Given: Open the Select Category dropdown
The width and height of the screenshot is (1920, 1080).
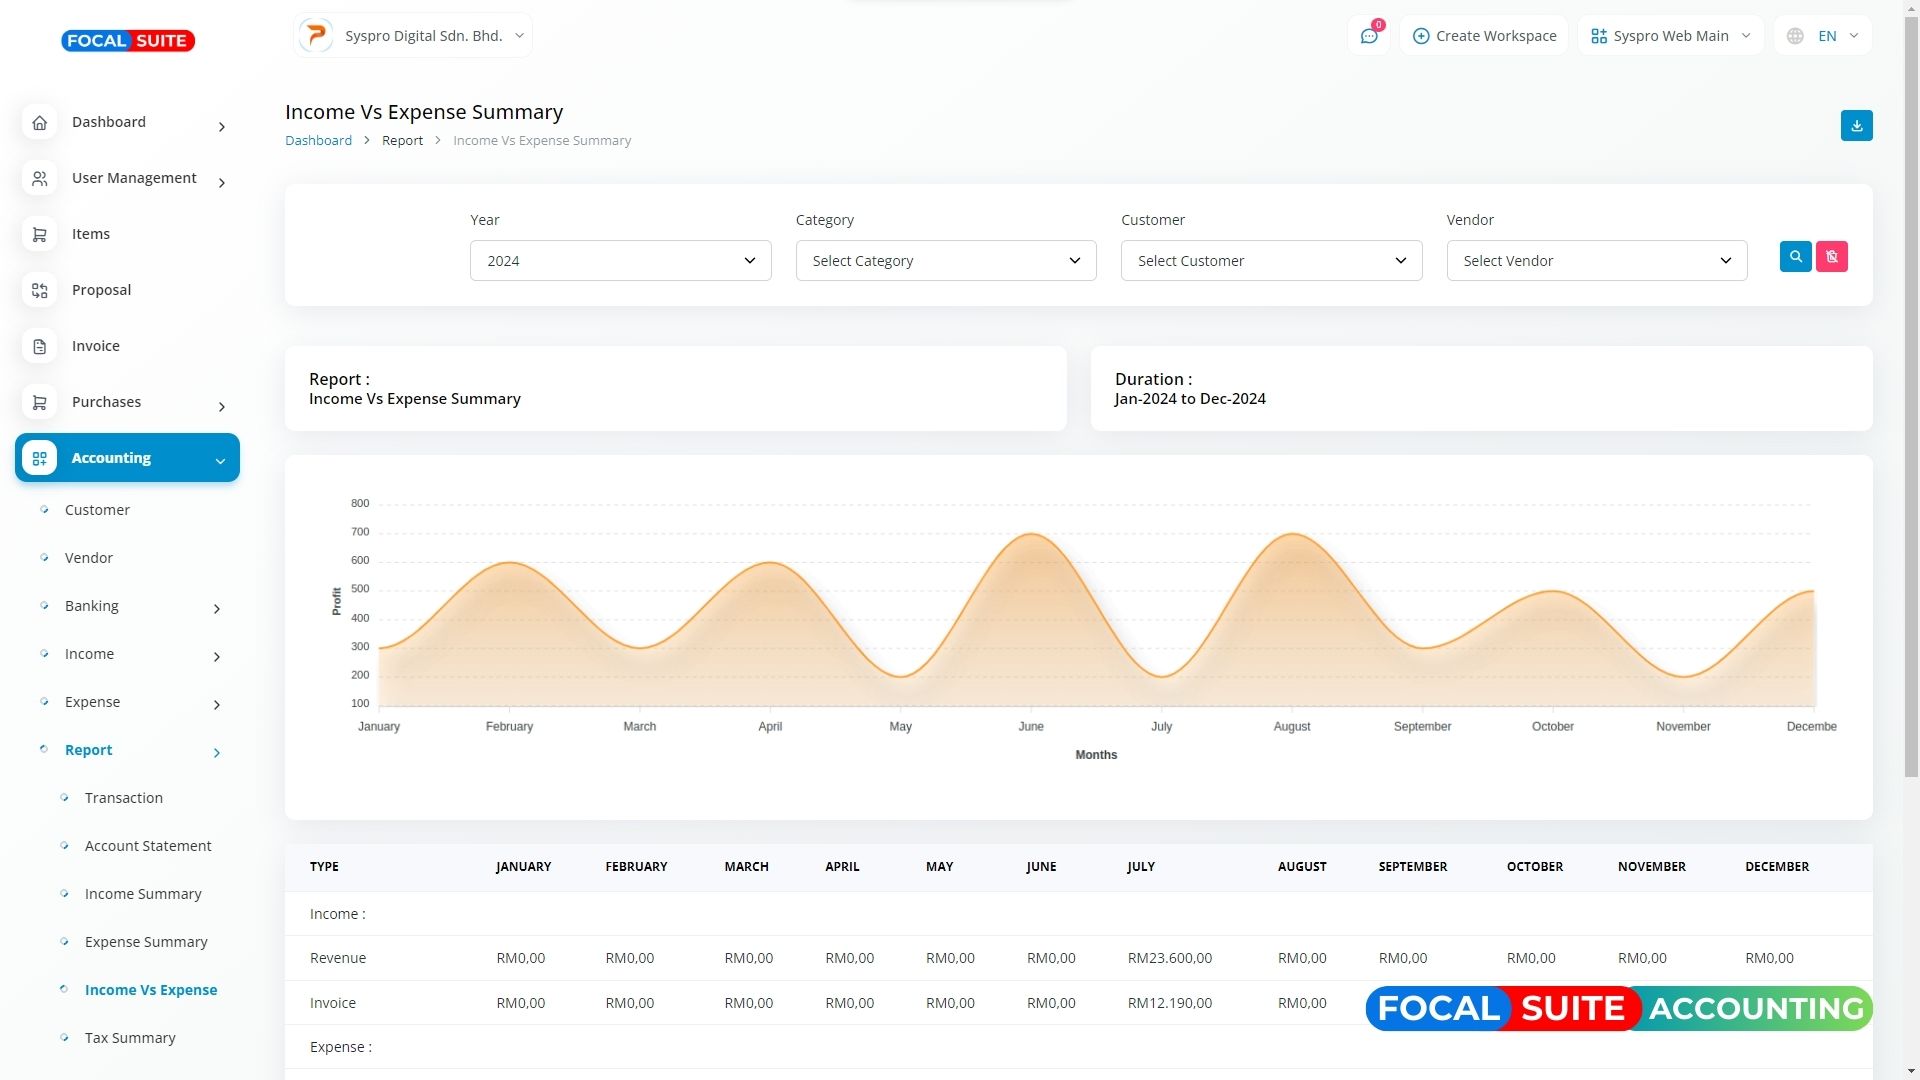Looking at the screenshot, I should tap(945, 261).
